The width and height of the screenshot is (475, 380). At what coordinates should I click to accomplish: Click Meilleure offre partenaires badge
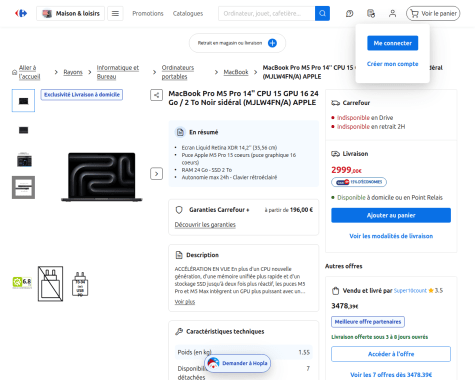[x=368, y=322]
